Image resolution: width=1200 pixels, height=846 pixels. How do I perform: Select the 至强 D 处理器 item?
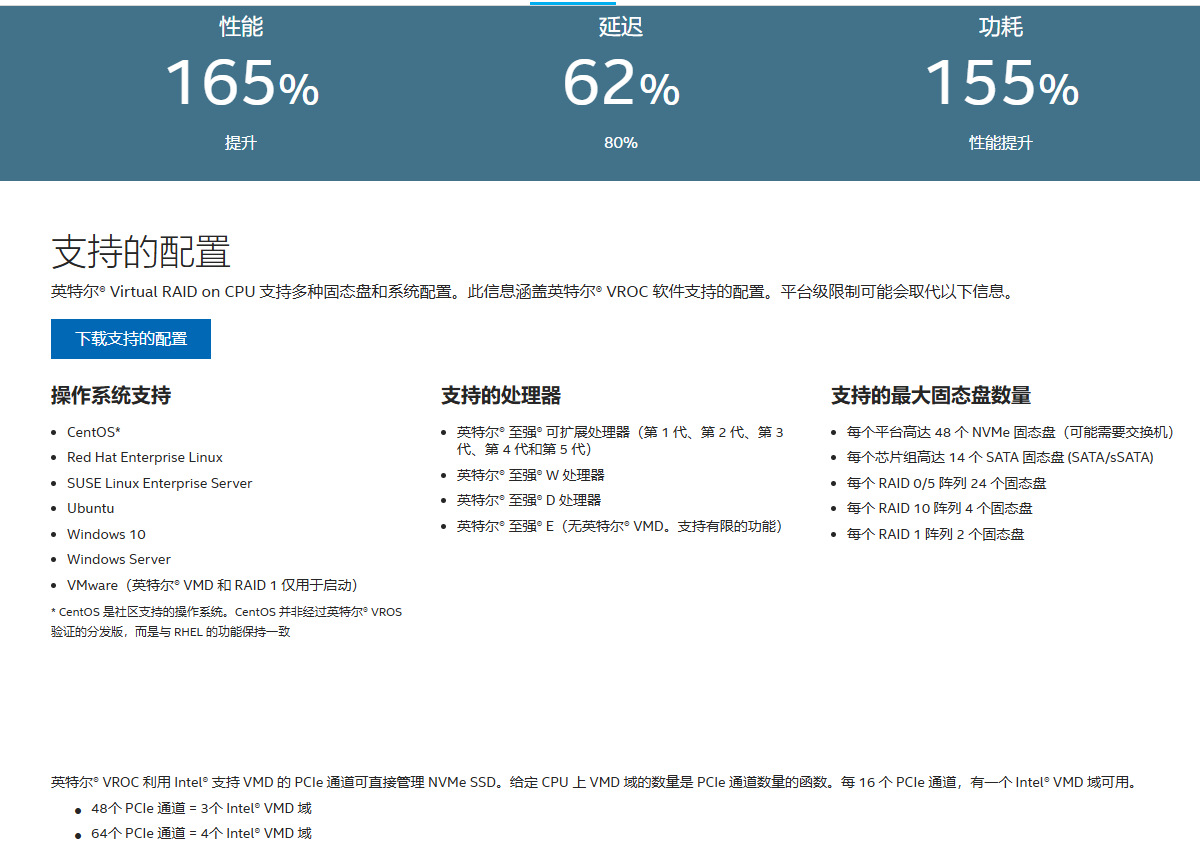point(529,500)
